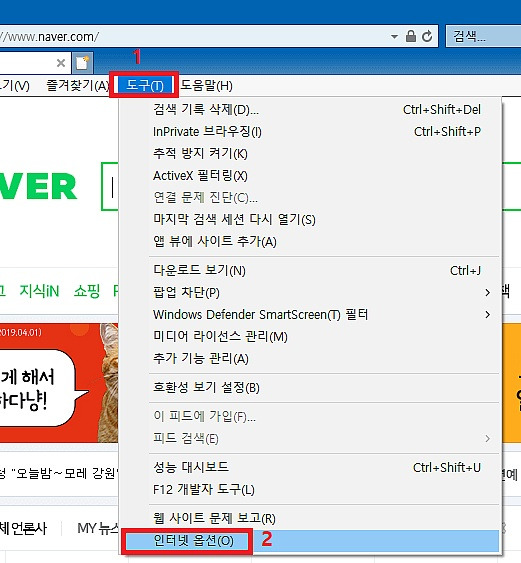This screenshot has width=521, height=563.
Task: Open the MY뉴스 tab on Naver
Action: click(98, 528)
